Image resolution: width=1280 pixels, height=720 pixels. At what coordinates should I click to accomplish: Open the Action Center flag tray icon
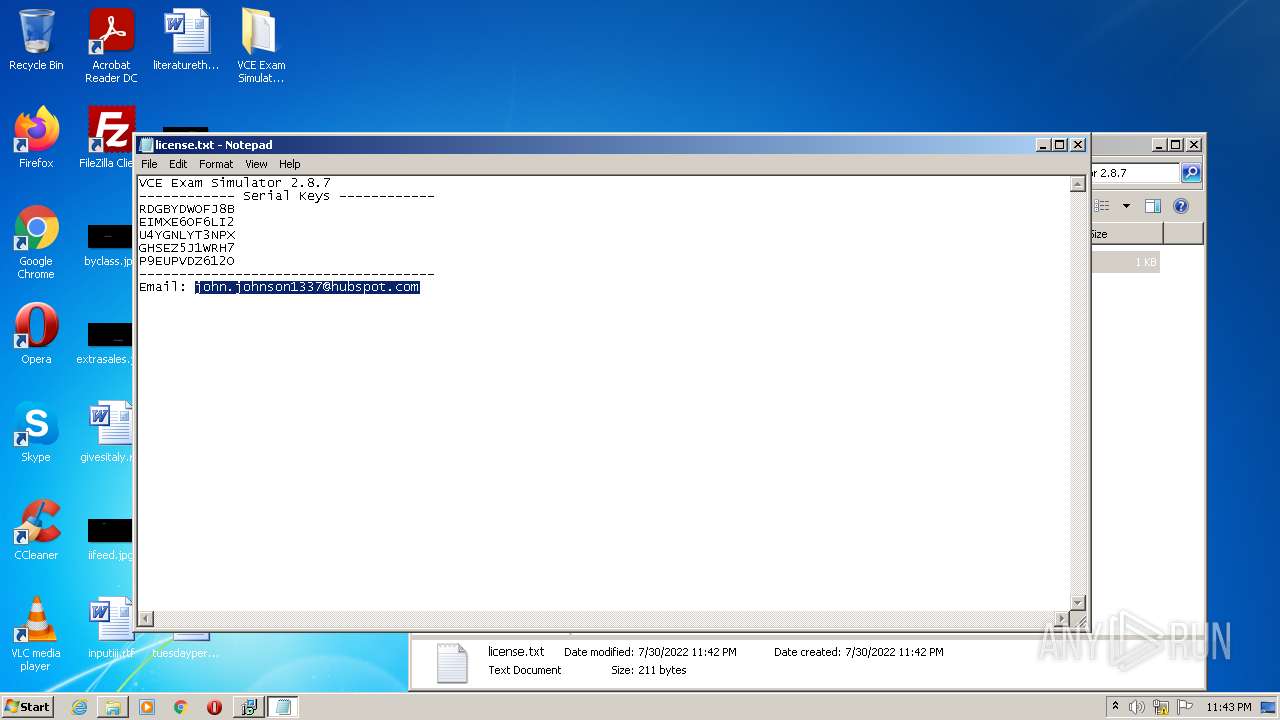coord(1185,707)
